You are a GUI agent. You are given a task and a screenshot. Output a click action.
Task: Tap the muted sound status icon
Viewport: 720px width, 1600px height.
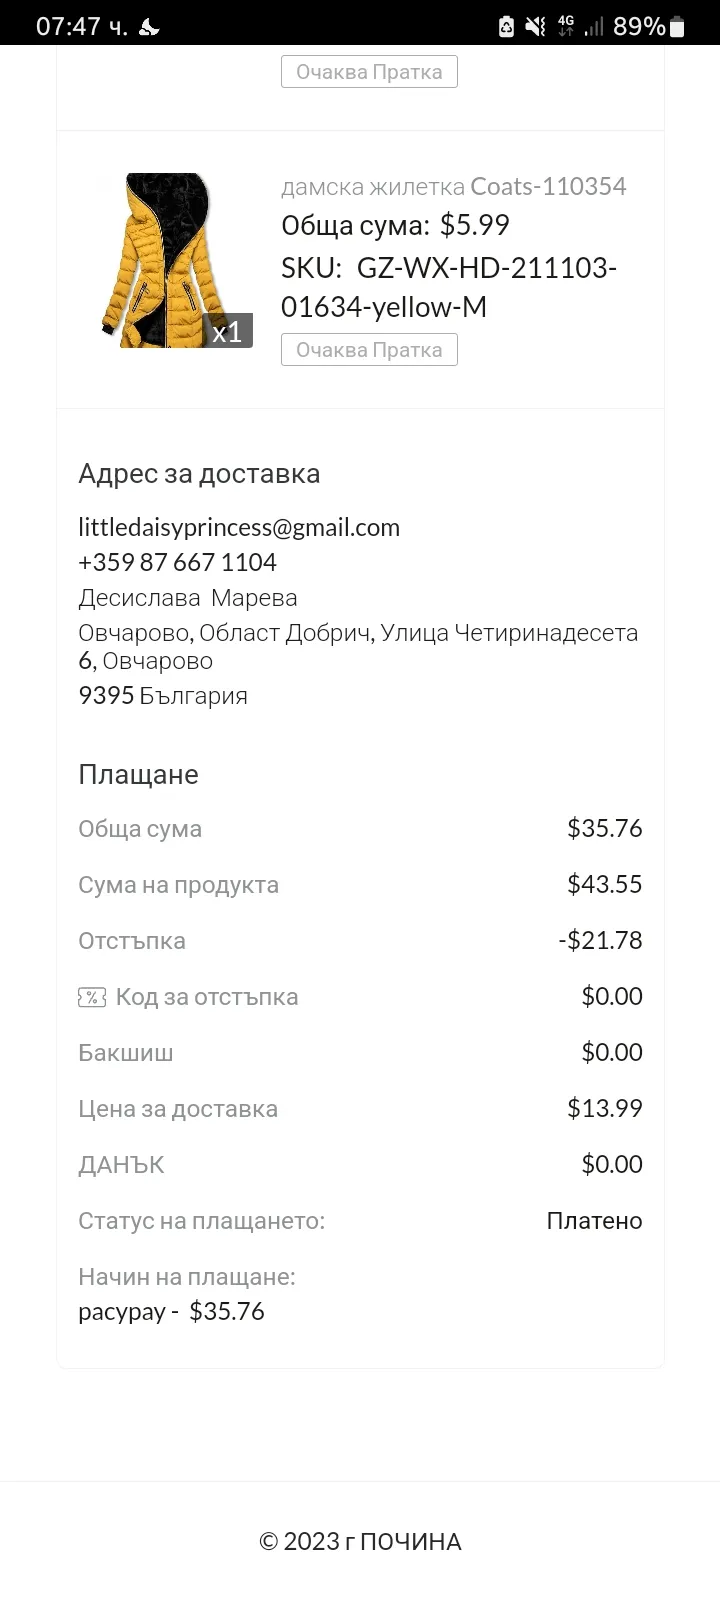pos(536,27)
